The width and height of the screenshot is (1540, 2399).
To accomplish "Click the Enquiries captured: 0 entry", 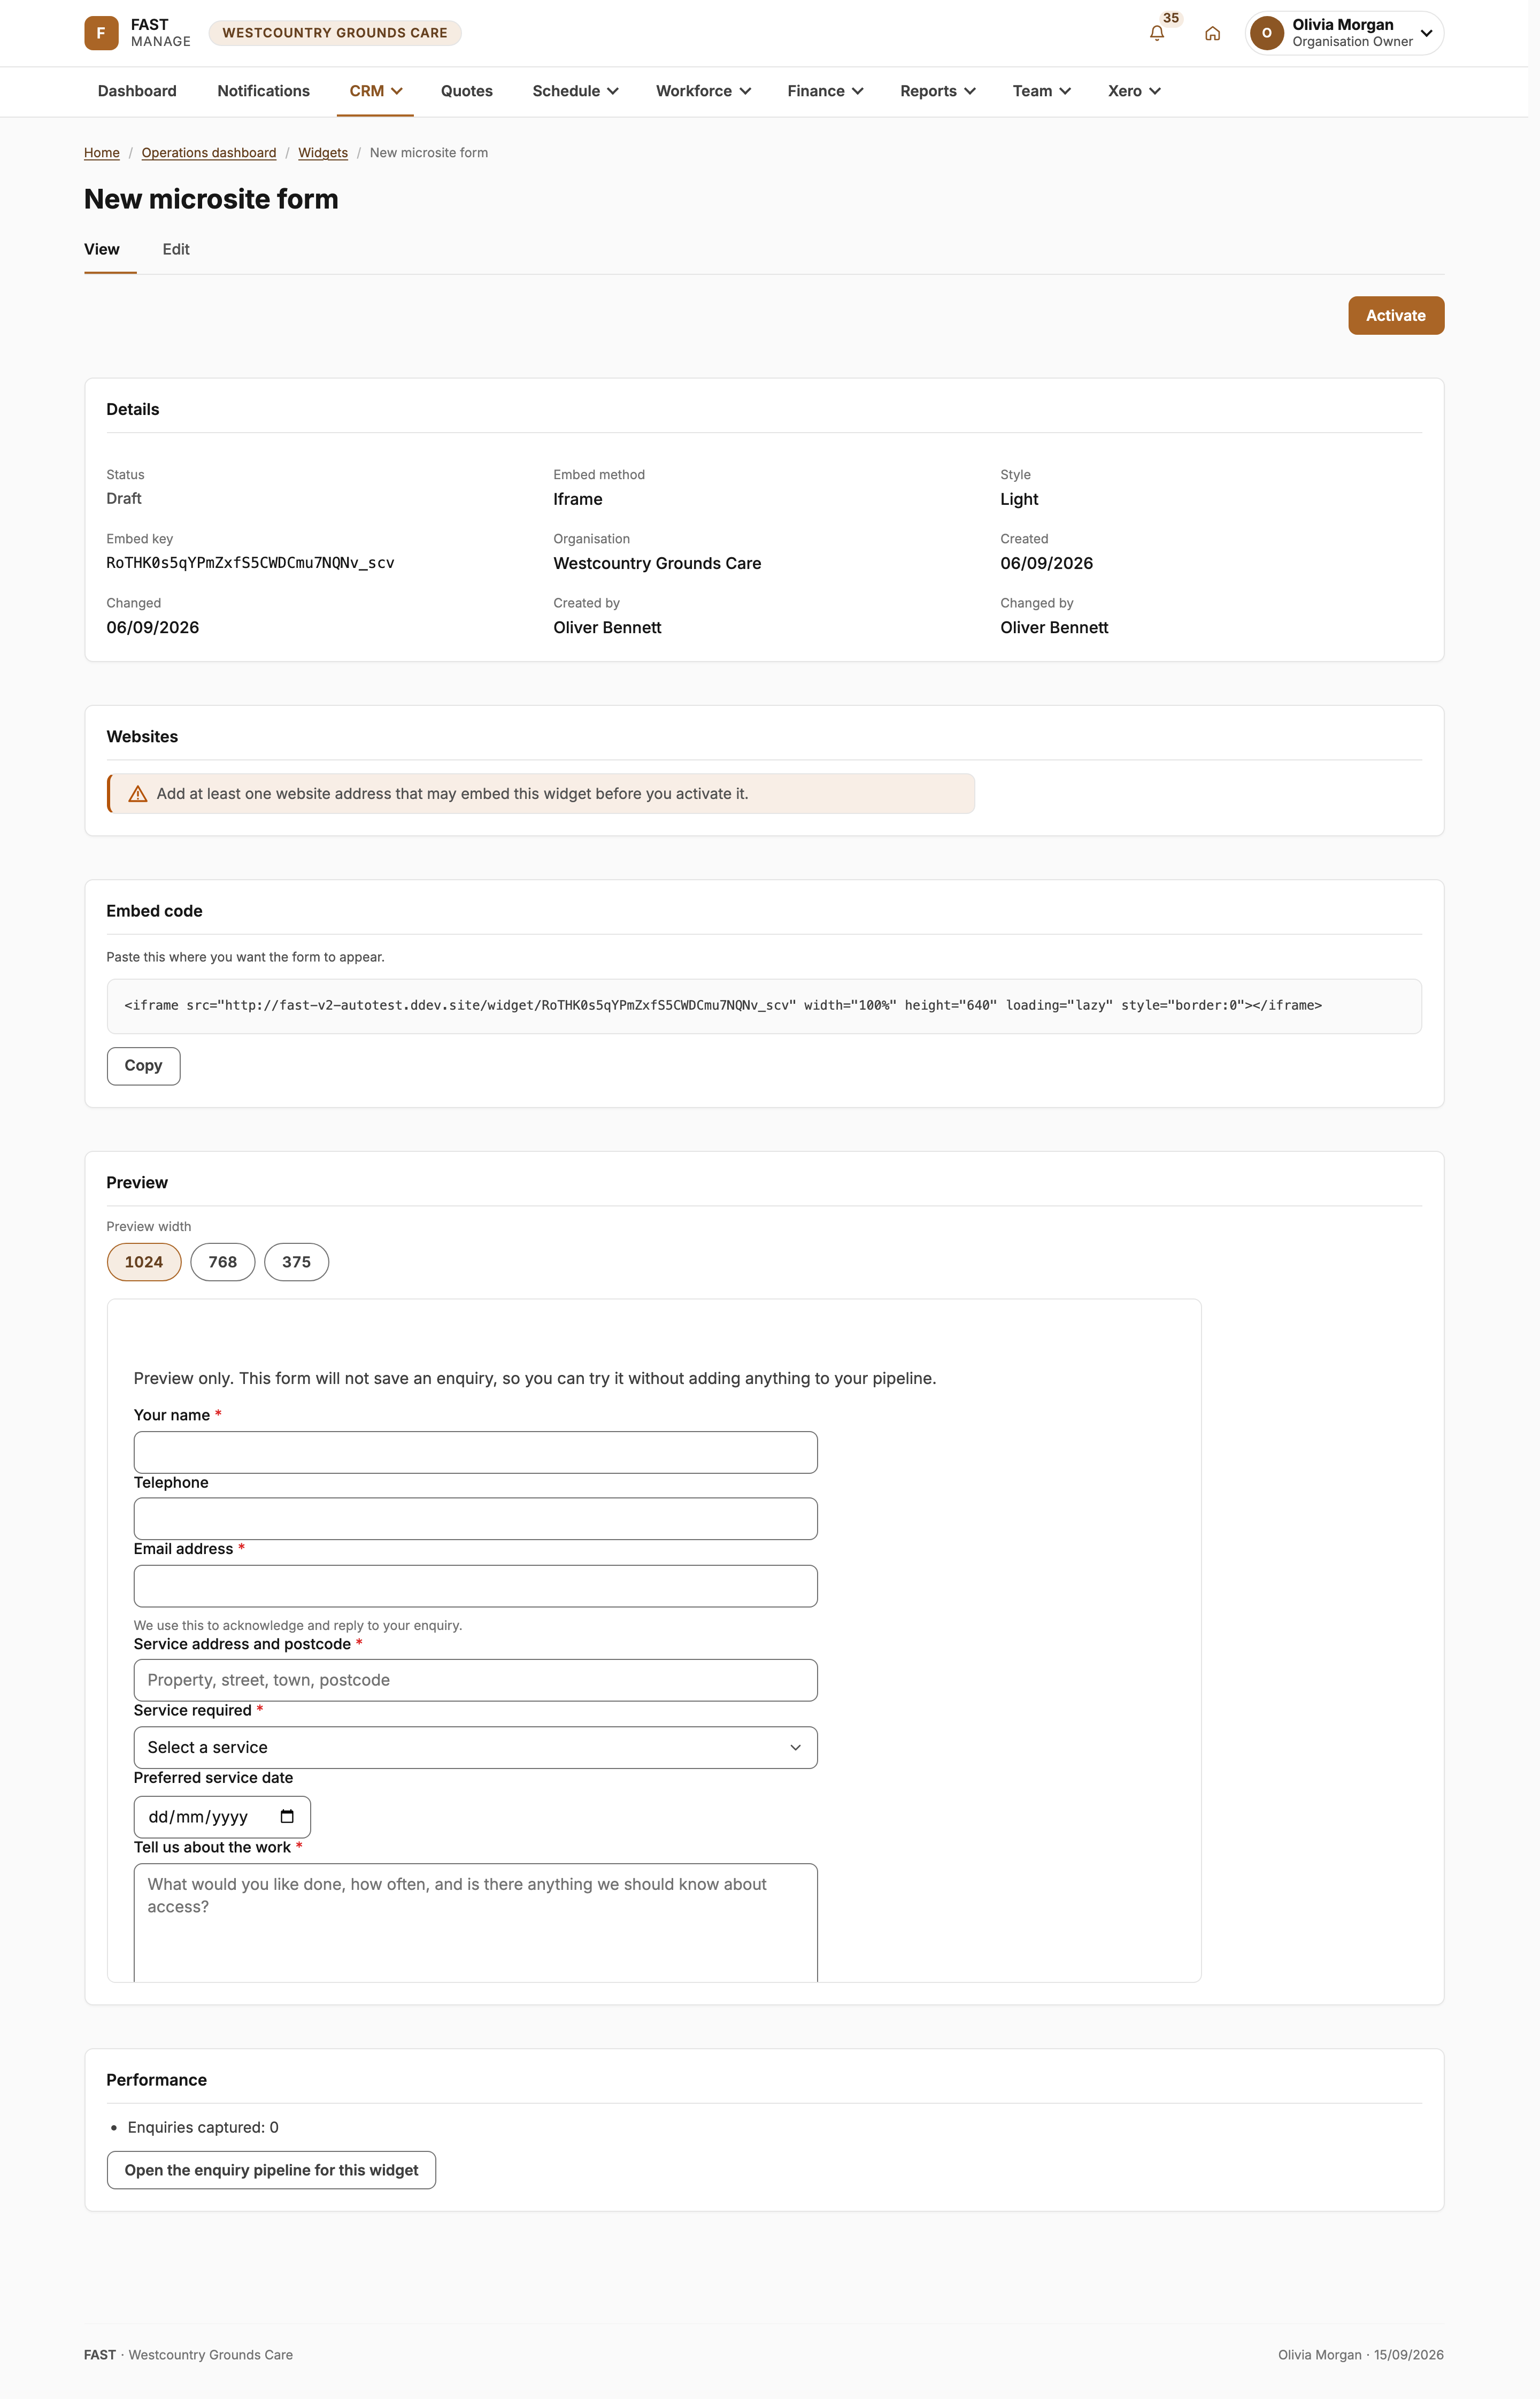I will click(x=203, y=2127).
